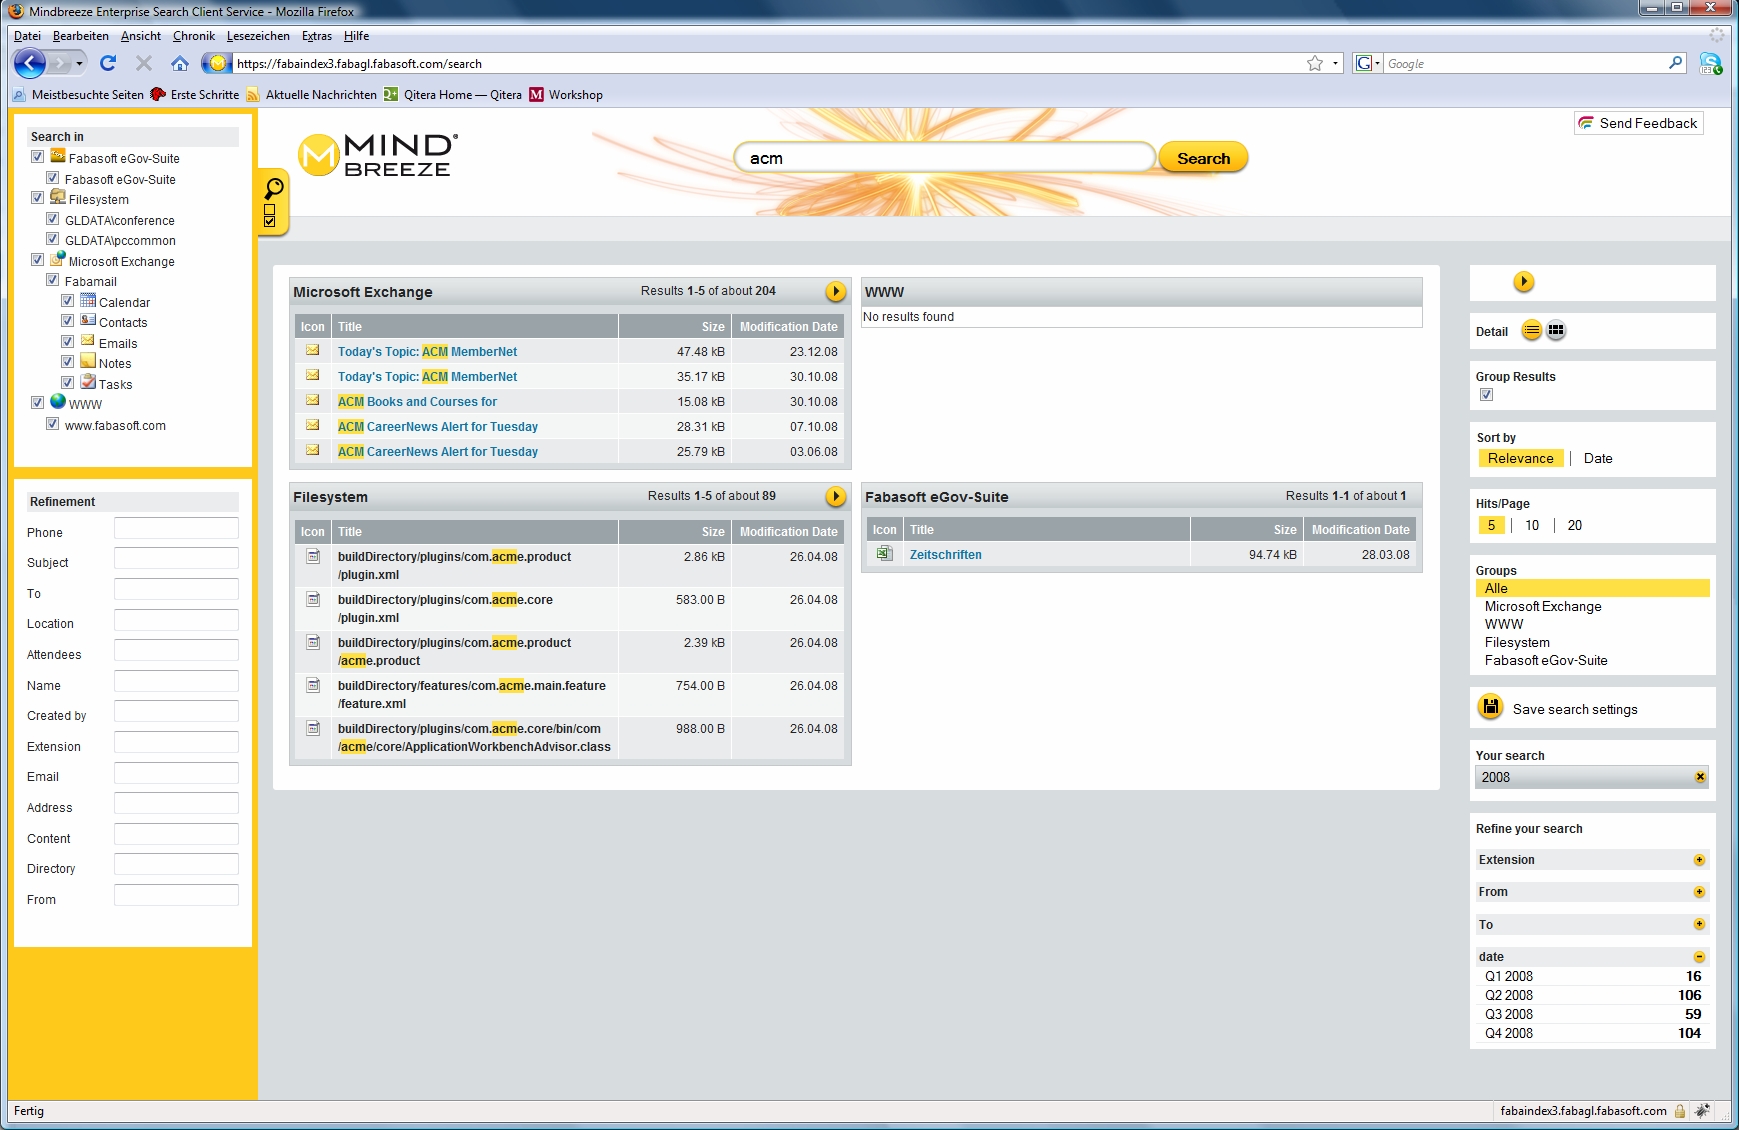Uncheck GLDATA\conference checkbox
Viewport: 1739px width, 1130px height.
pyautogui.click(x=52, y=218)
